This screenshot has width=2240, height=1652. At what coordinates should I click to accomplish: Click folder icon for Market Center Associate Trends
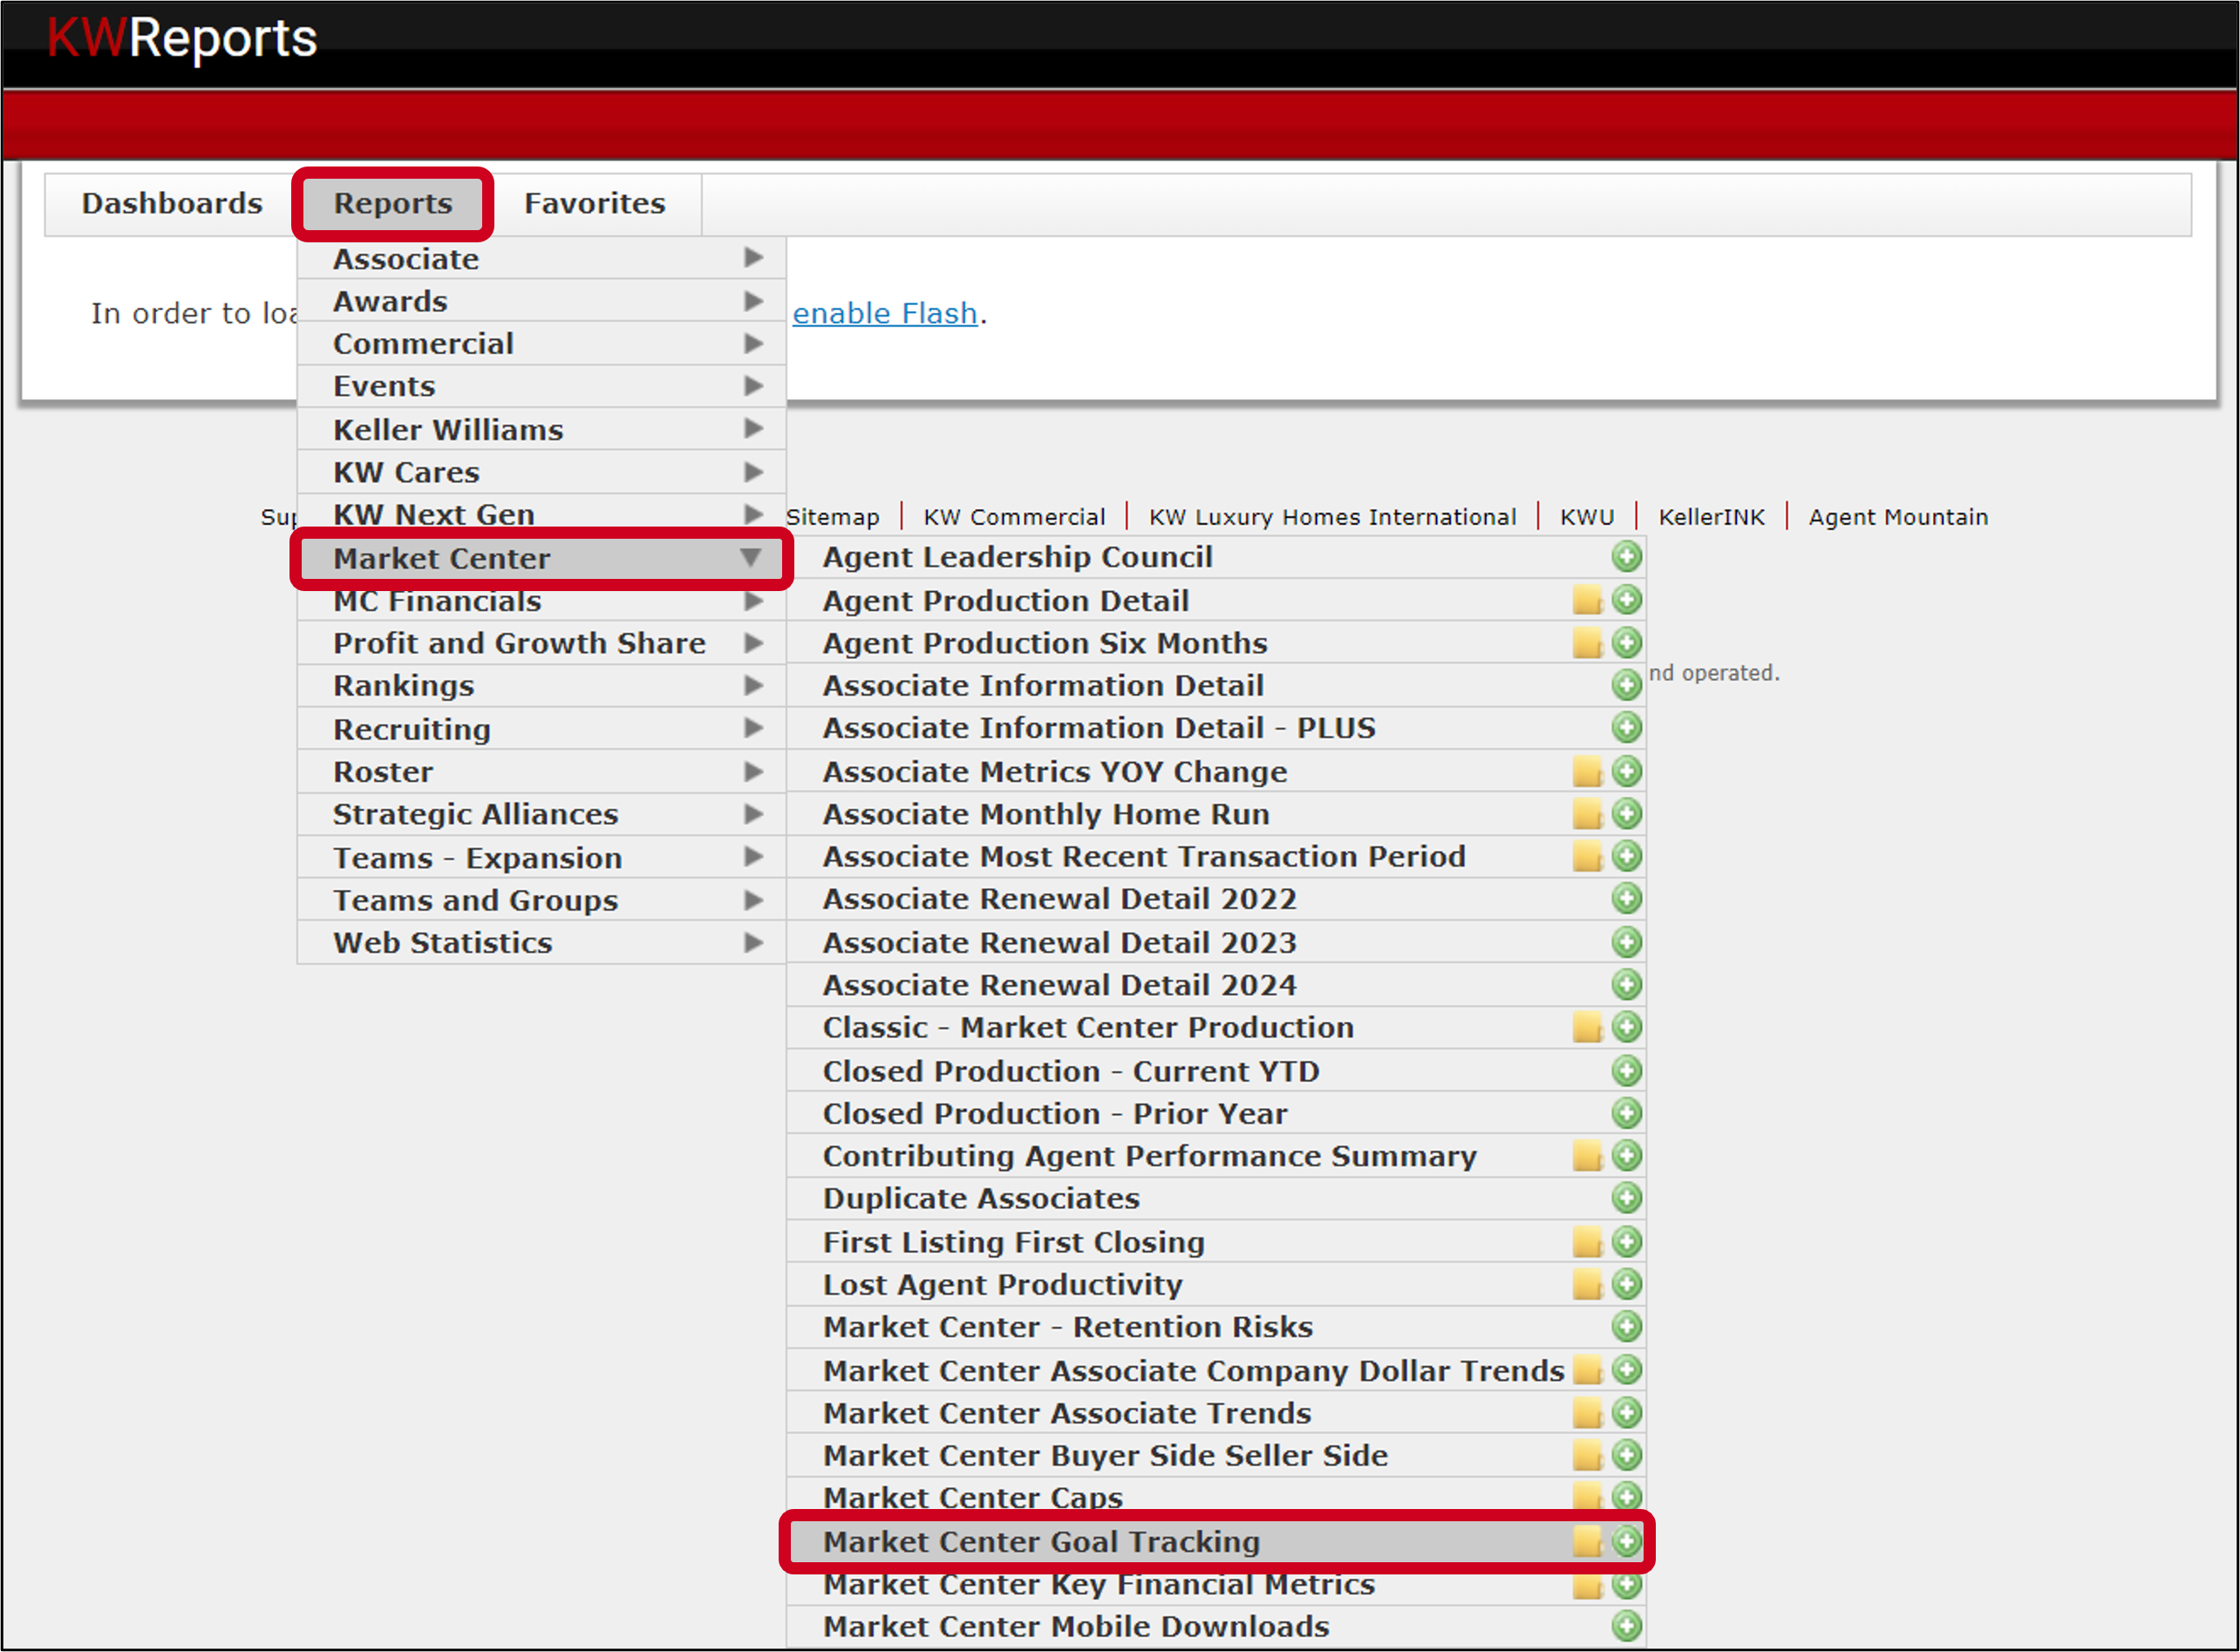(1587, 1413)
